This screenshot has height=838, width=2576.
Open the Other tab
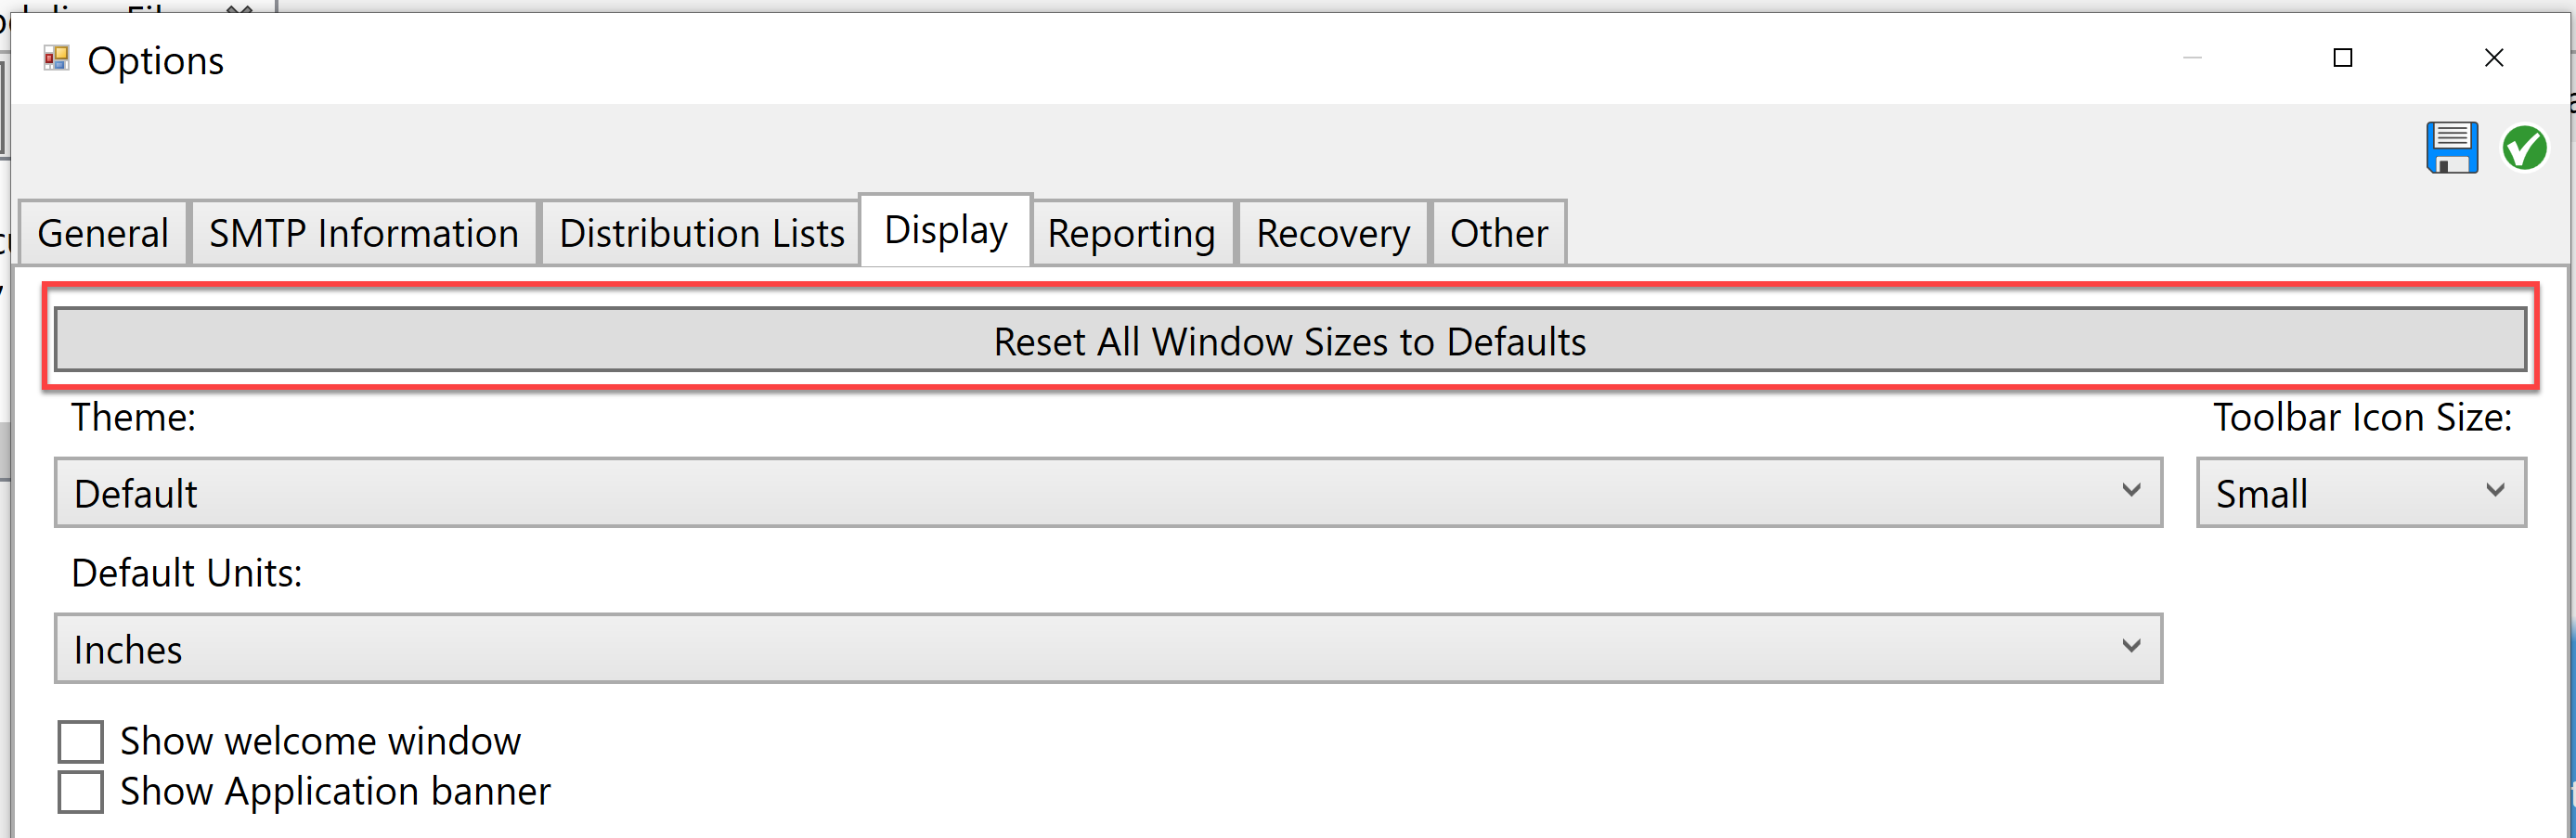click(x=1499, y=233)
